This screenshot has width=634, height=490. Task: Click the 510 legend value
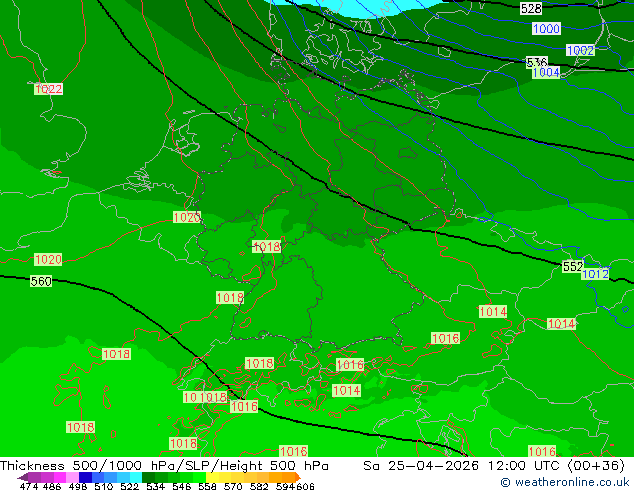104,486
